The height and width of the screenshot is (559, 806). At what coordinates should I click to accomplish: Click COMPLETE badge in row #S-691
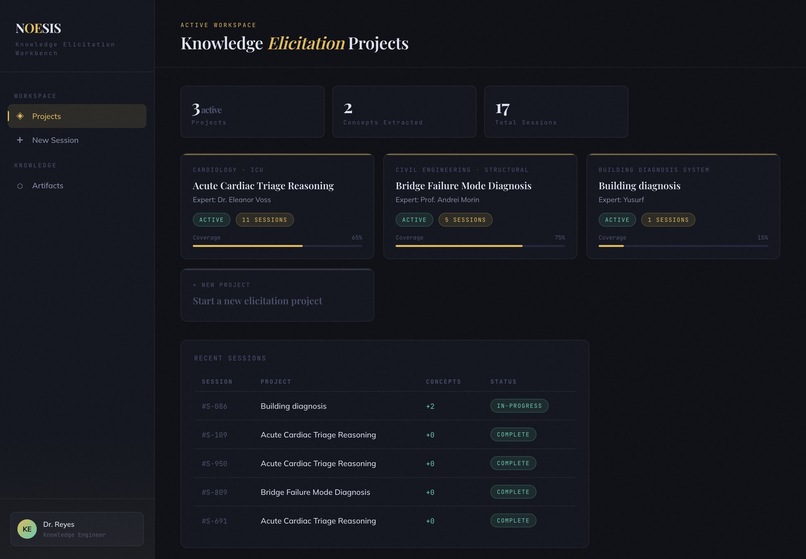(513, 521)
